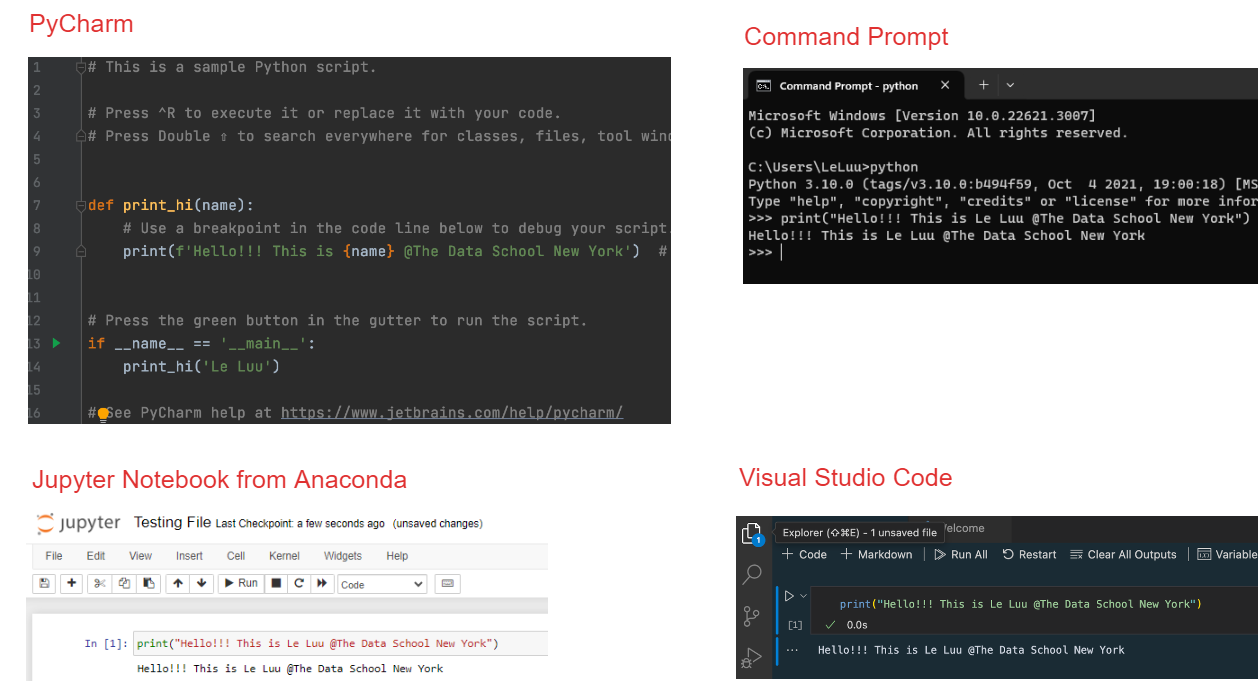
Task: Open the jetbrains.com/help/pycharm link
Action: [452, 412]
